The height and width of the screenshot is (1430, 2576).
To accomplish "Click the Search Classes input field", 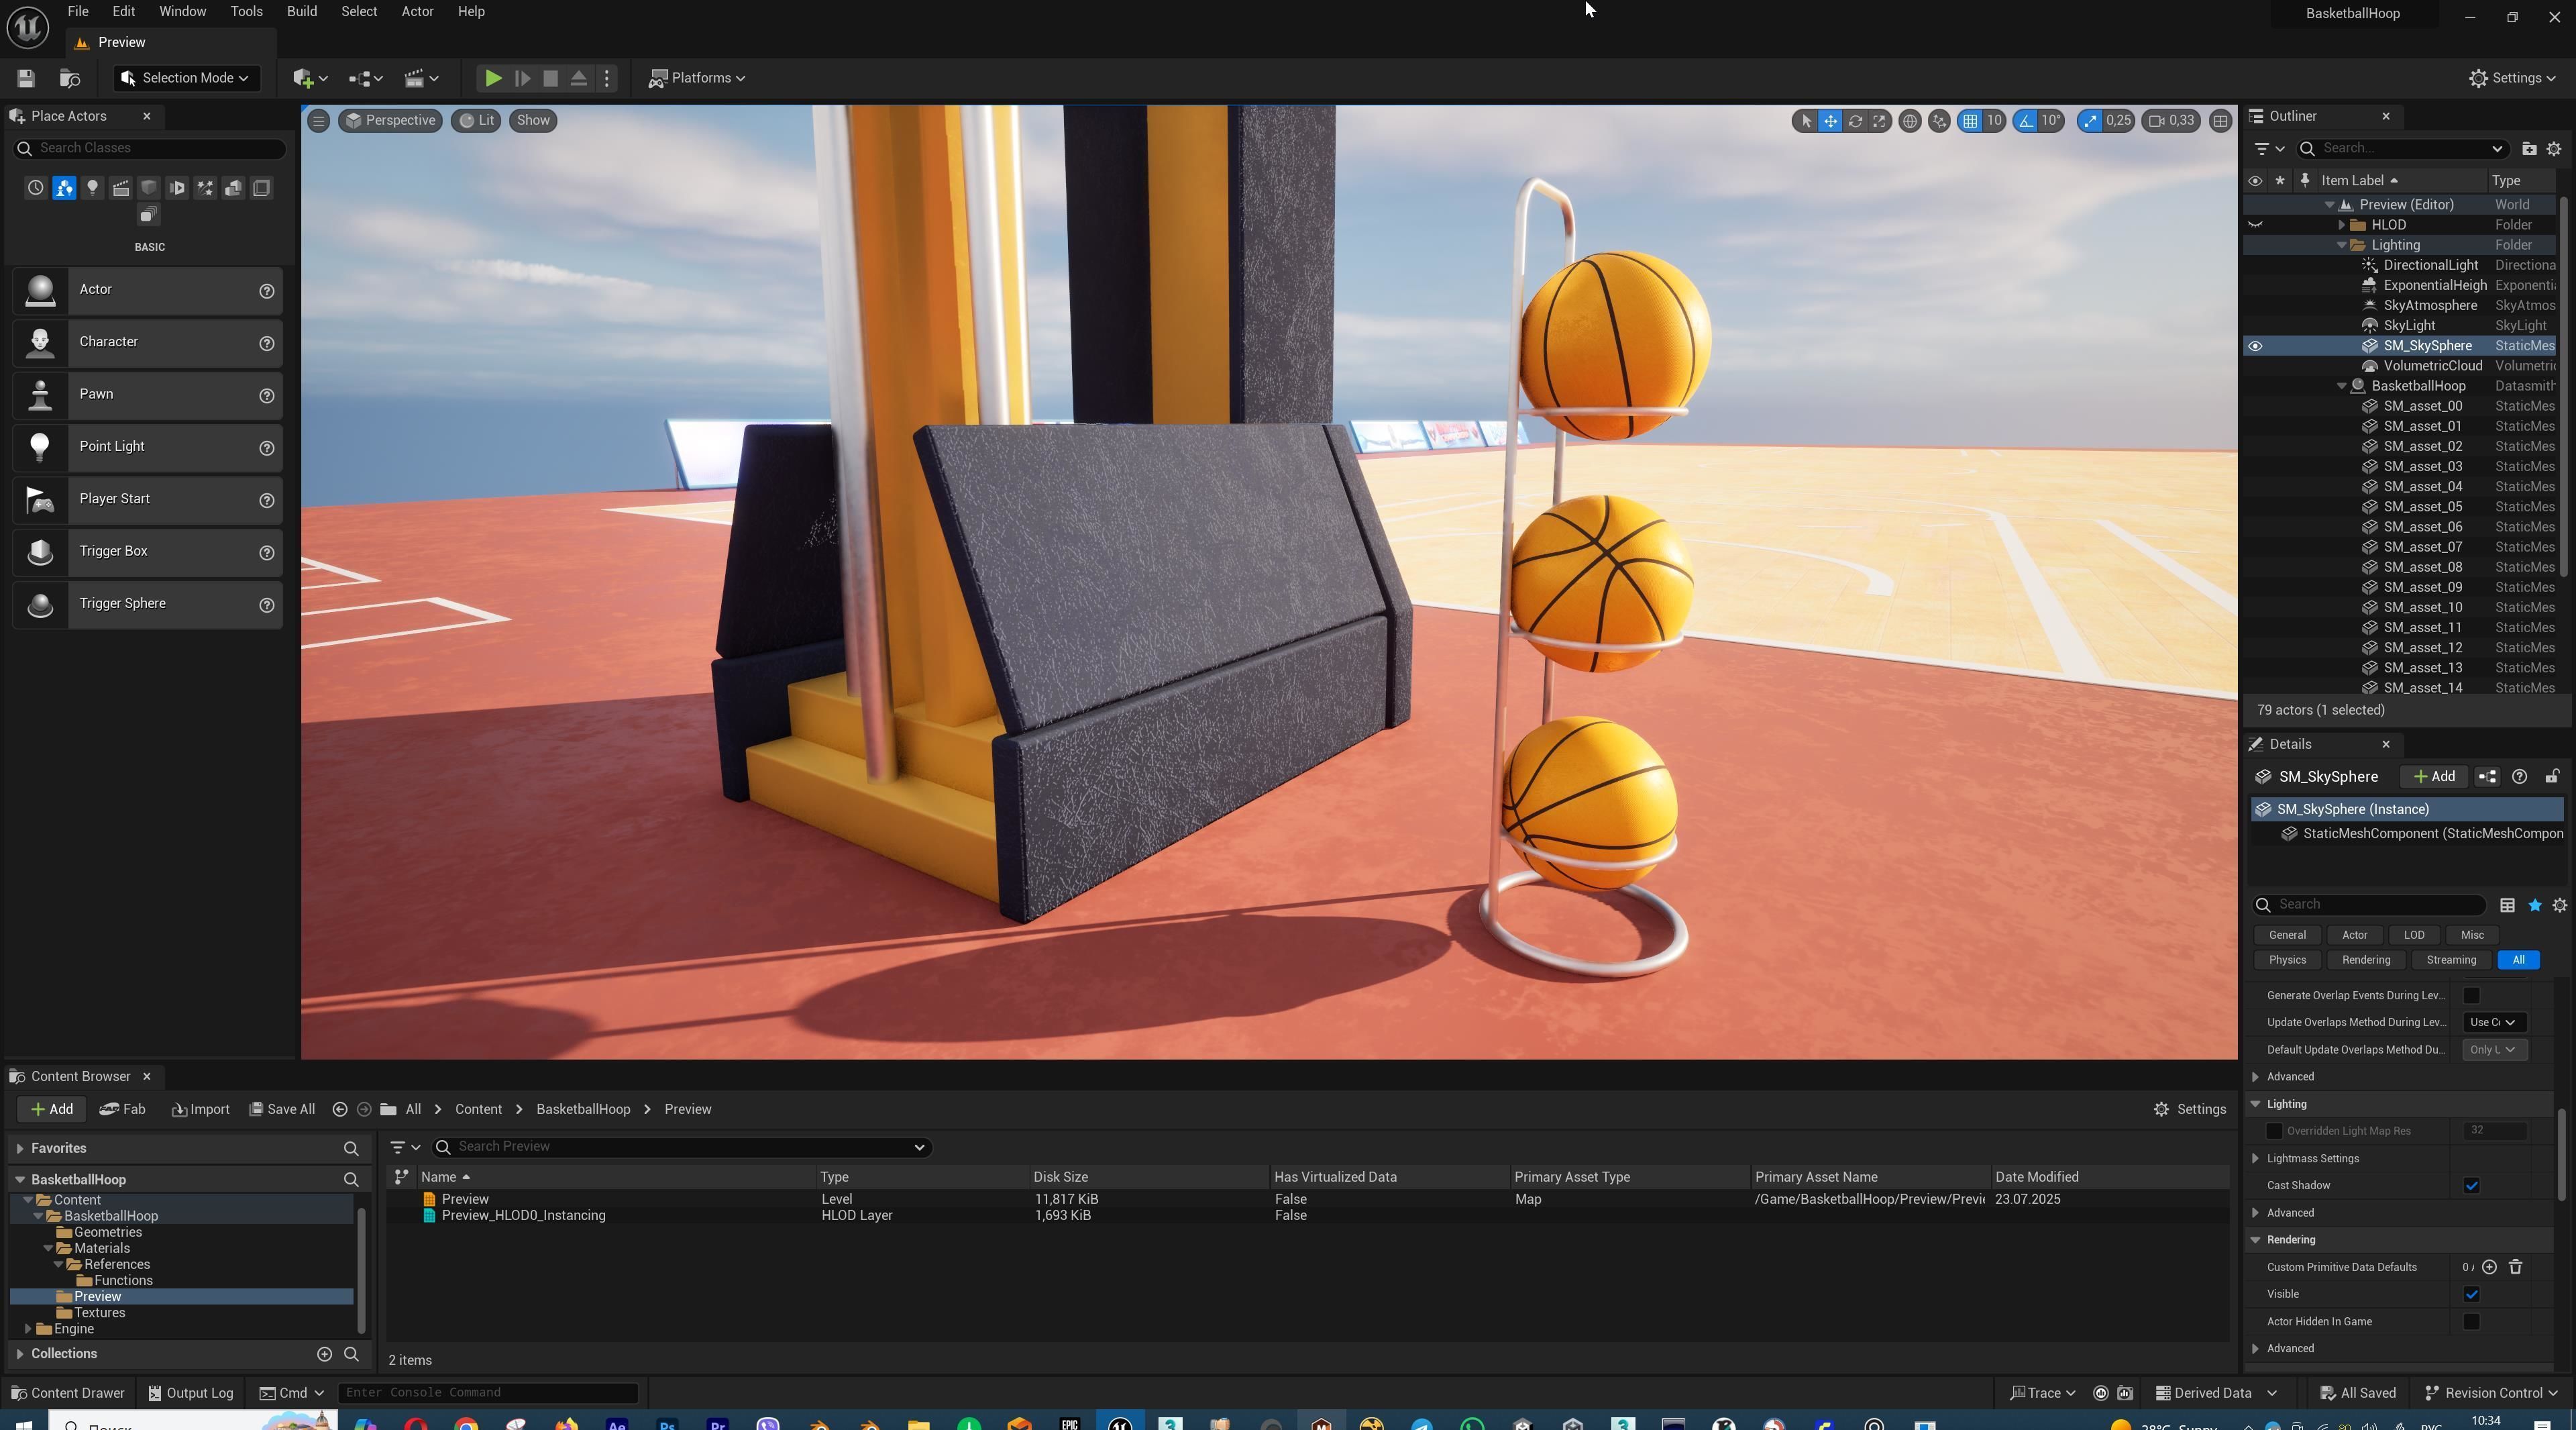I will [x=150, y=148].
